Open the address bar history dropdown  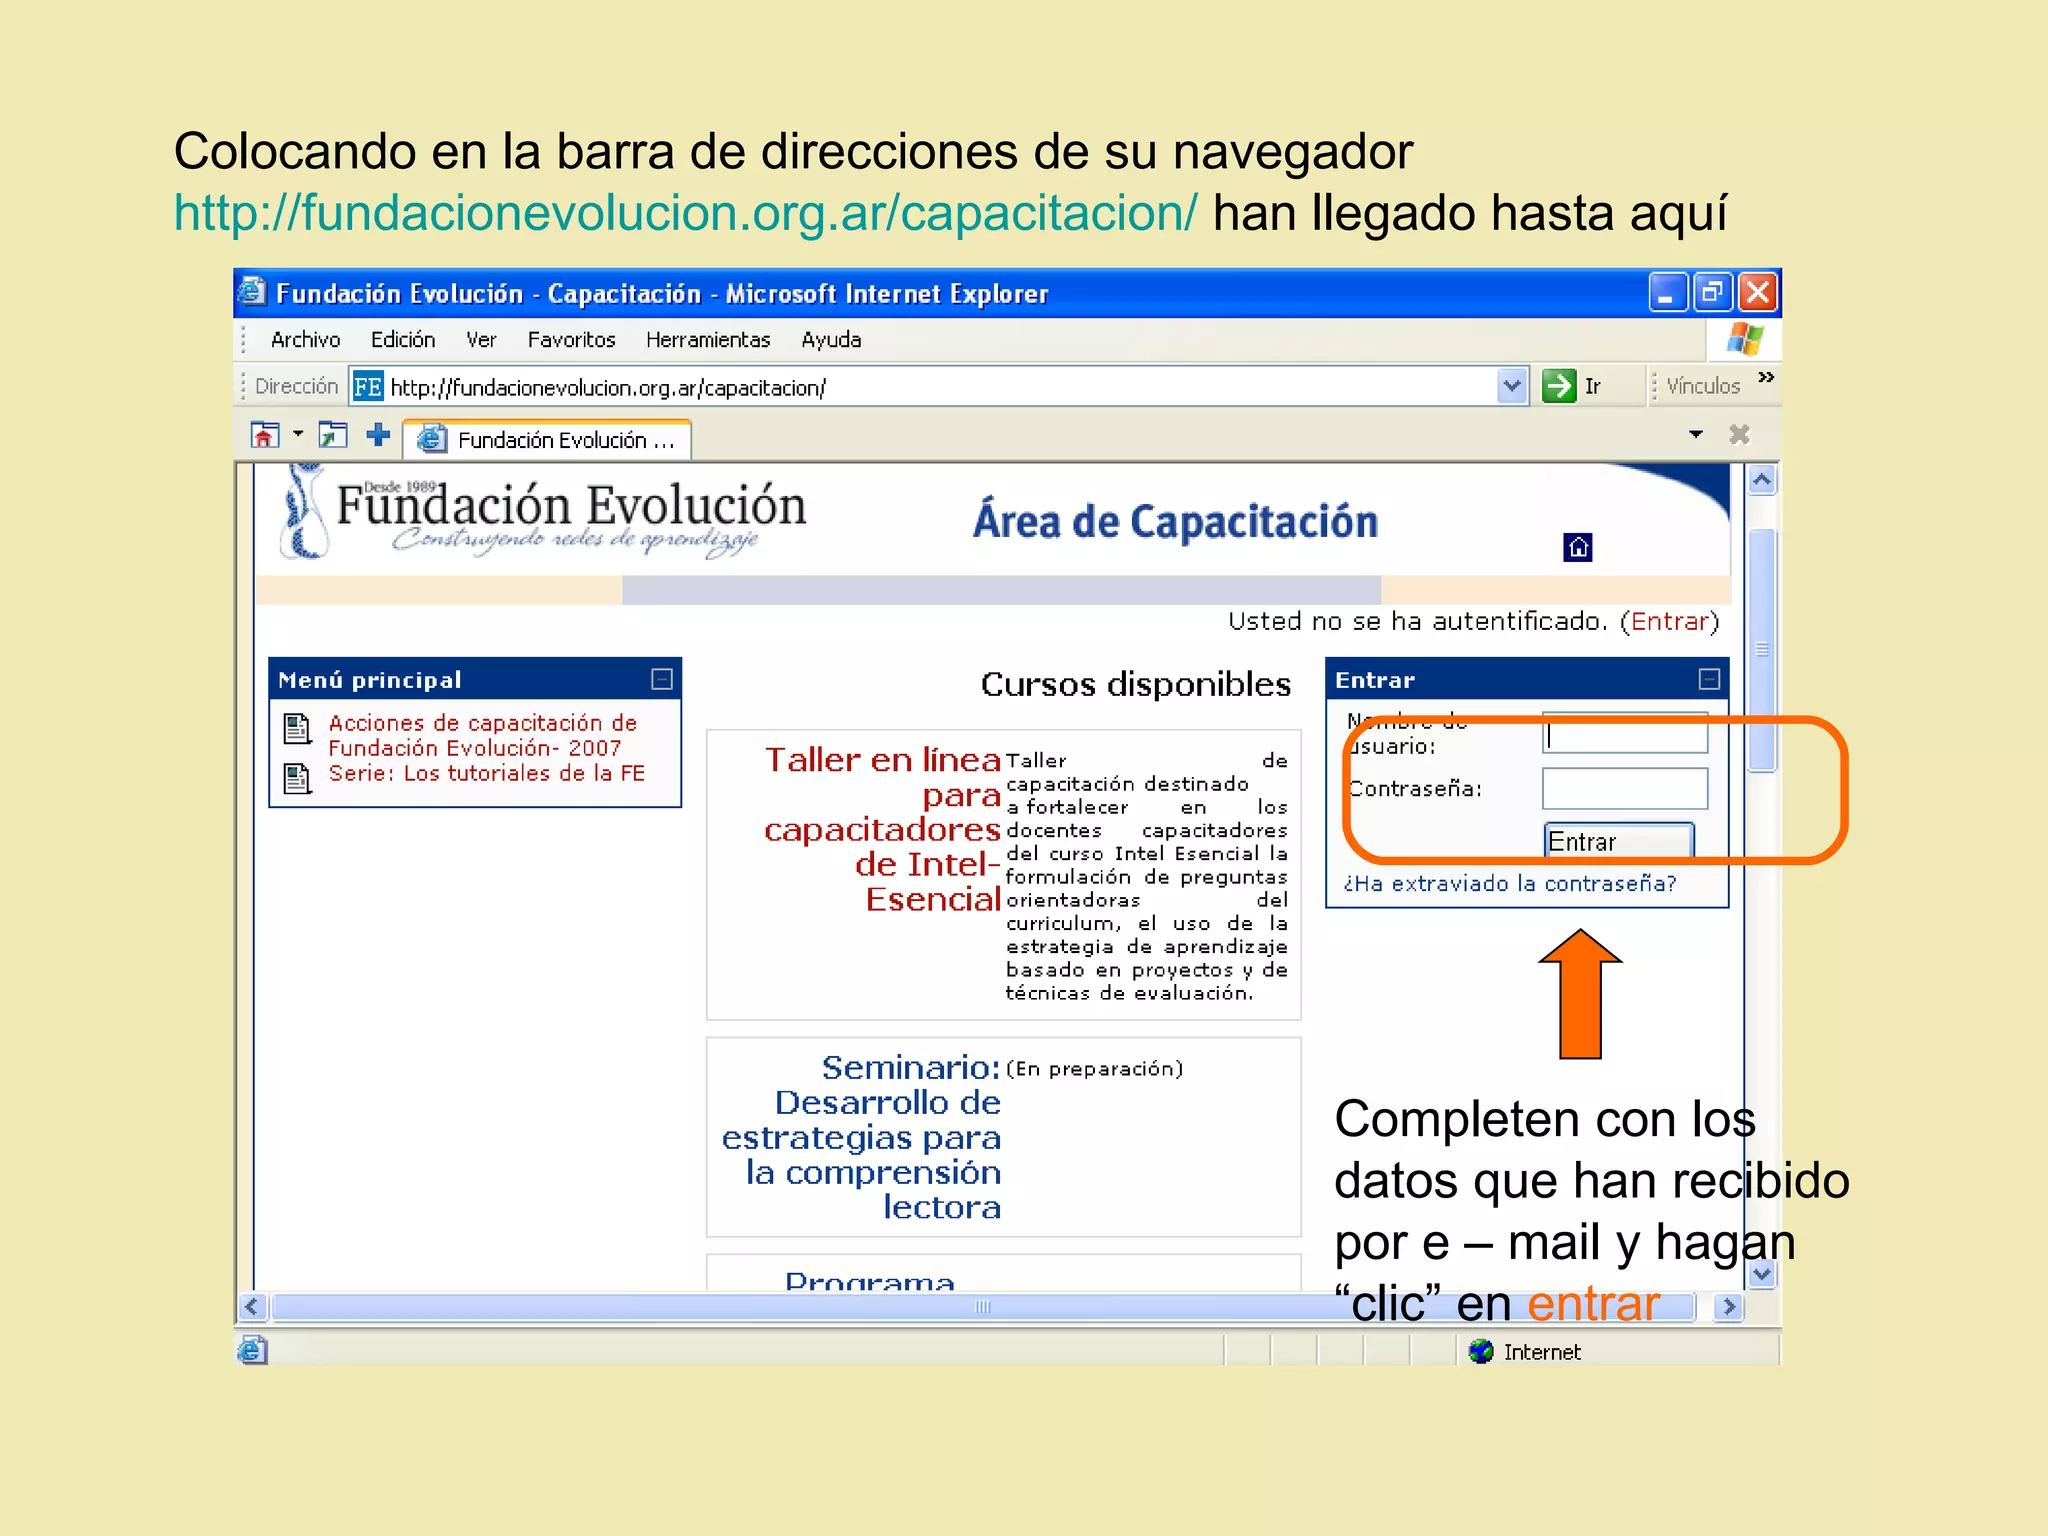1512,386
